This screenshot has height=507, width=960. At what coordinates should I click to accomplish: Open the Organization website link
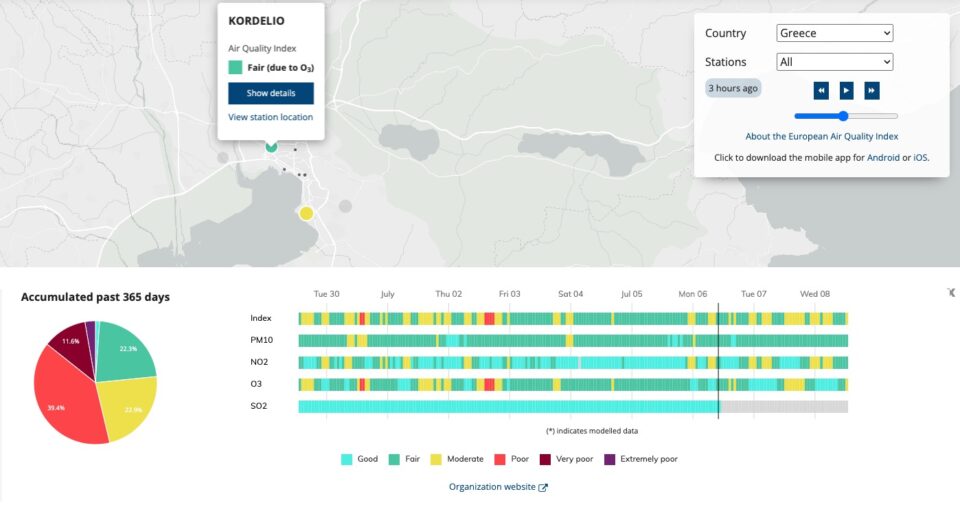[x=498, y=487]
